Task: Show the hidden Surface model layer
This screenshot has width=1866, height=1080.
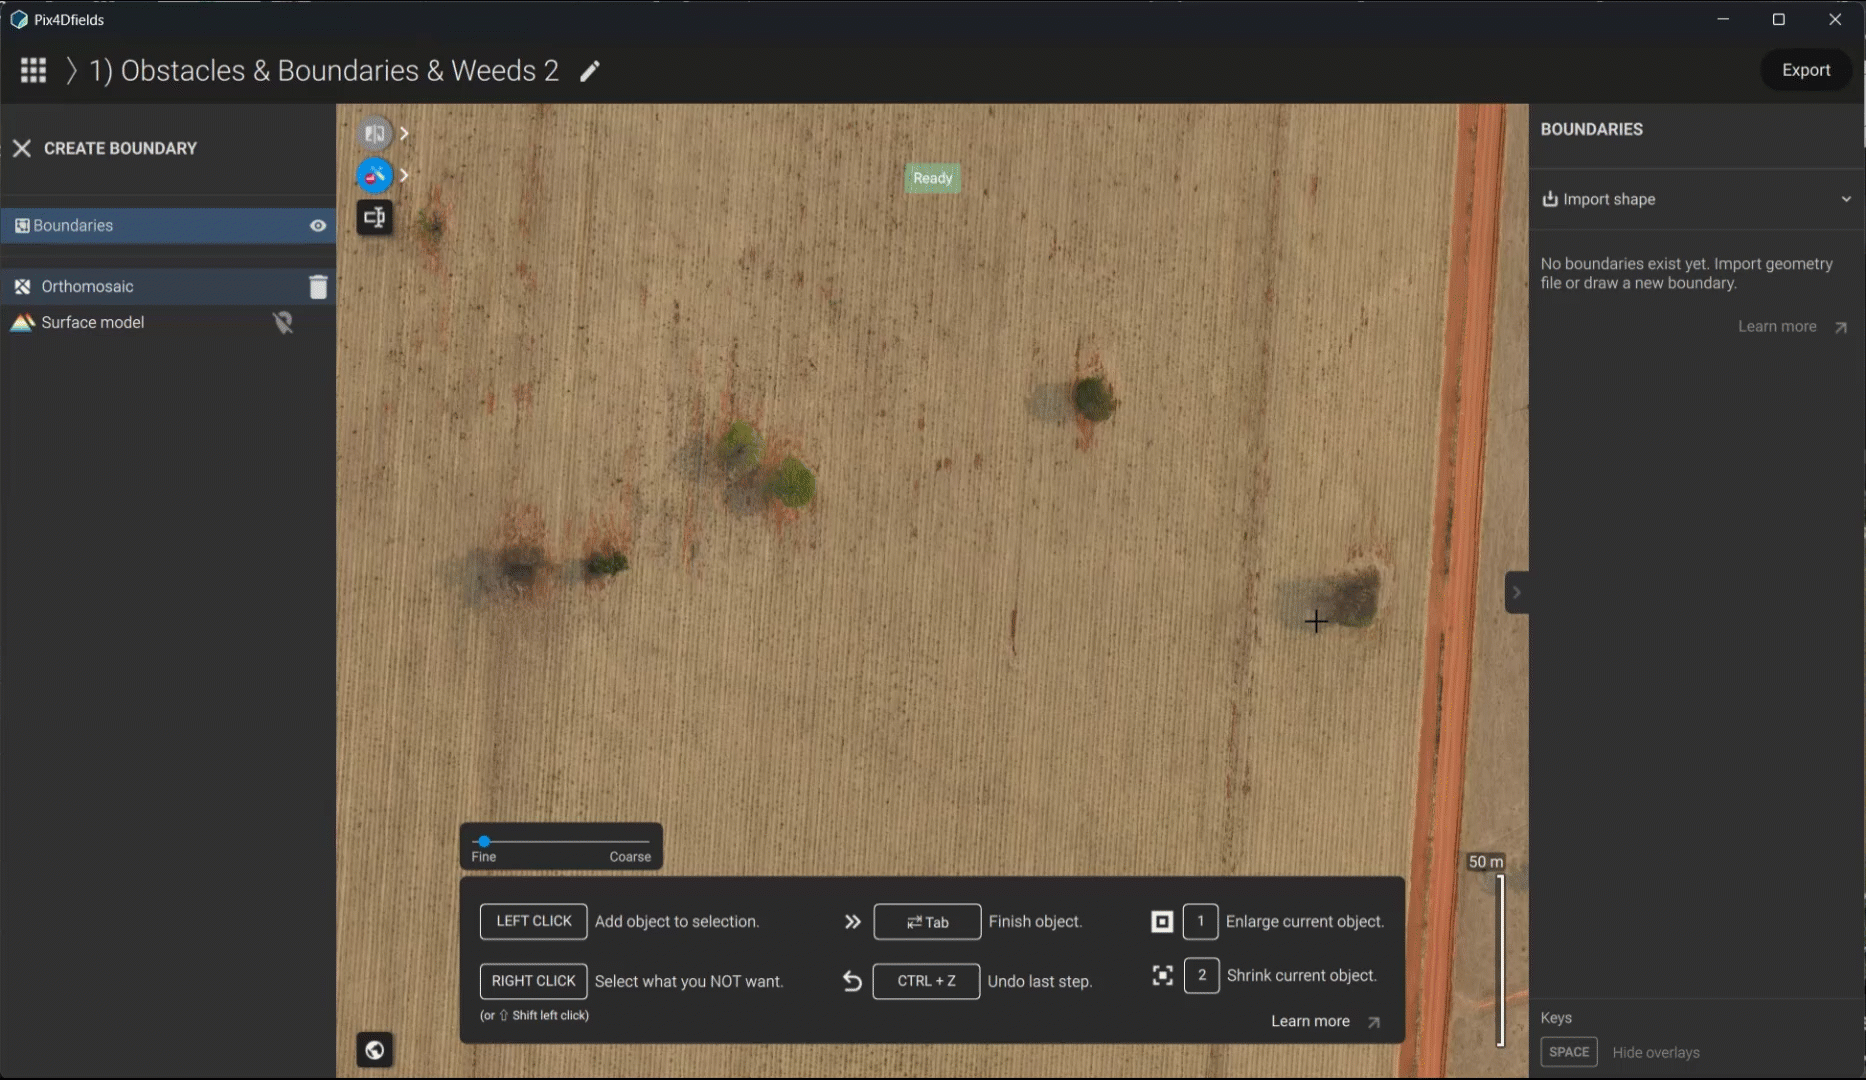Action: point(283,322)
